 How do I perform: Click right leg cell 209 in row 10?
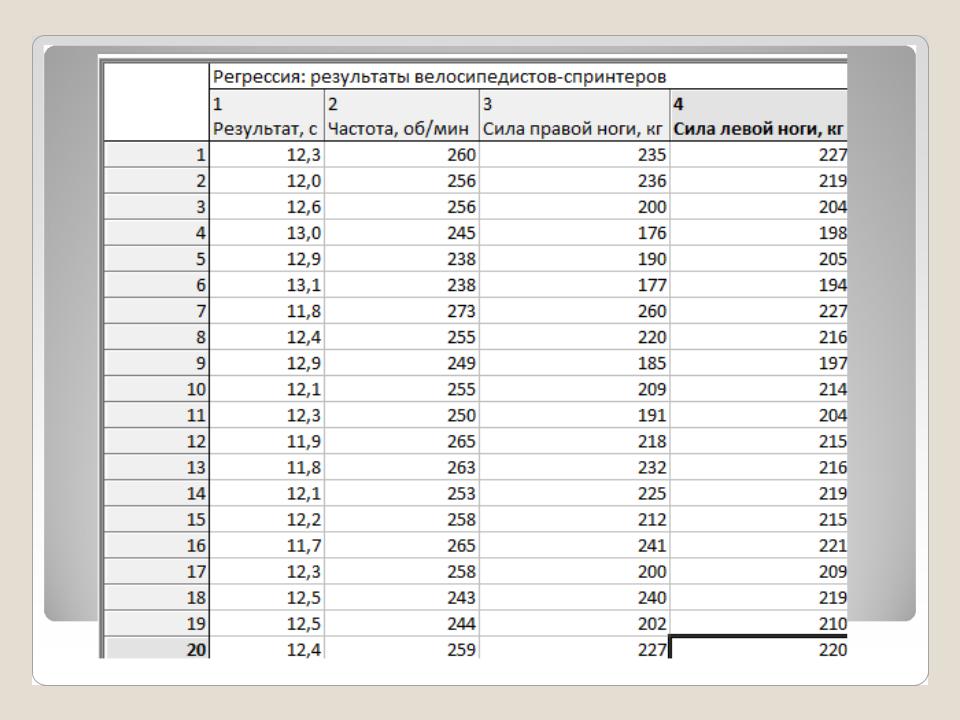pos(575,389)
